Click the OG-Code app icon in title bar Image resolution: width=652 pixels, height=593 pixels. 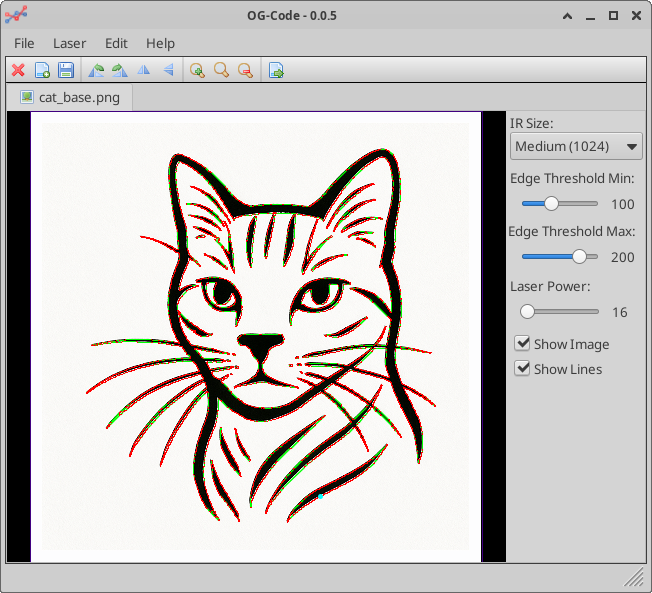click(16, 15)
